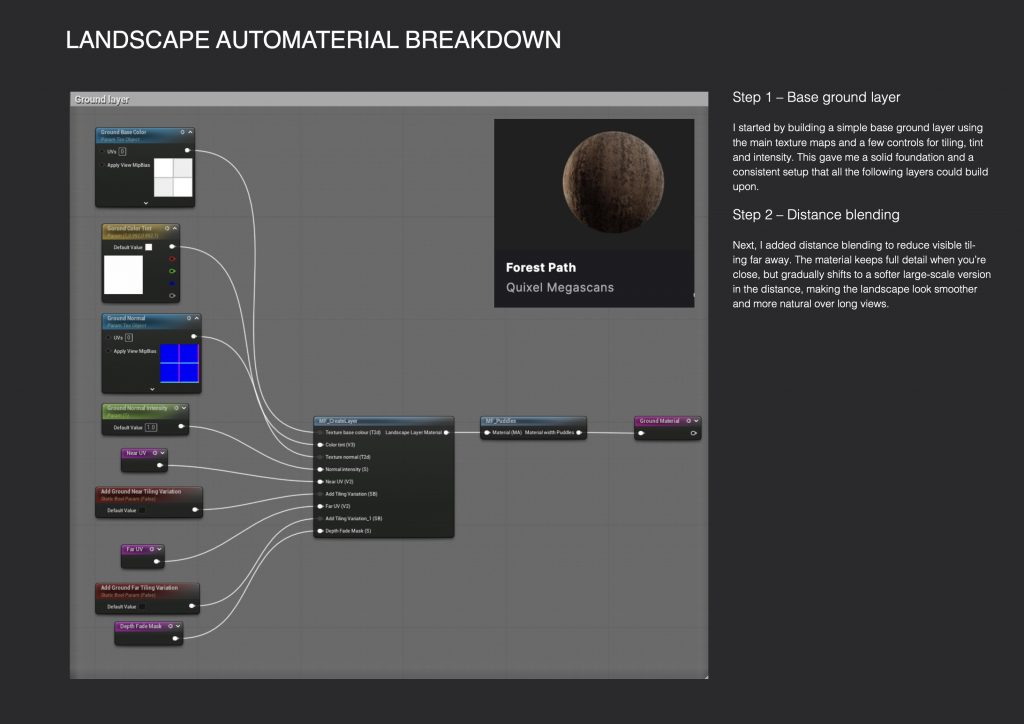Collapse the Ground Color Tint node header arrow

pos(172,228)
